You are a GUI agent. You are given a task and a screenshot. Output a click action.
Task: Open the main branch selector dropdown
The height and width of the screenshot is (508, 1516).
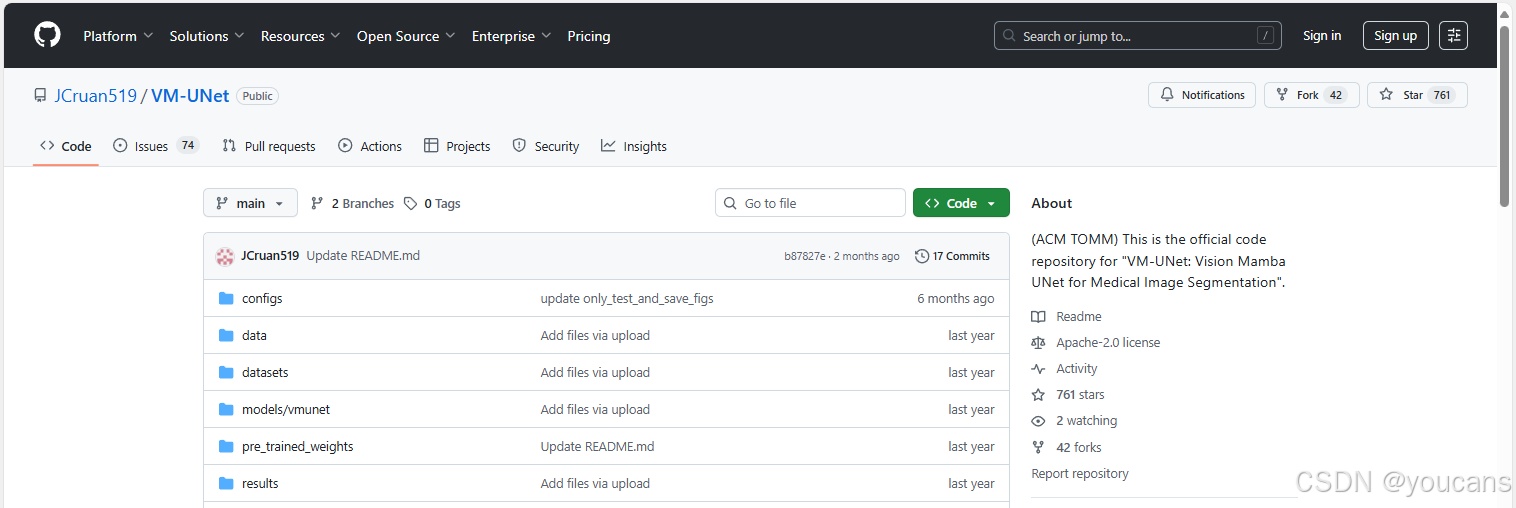[250, 203]
